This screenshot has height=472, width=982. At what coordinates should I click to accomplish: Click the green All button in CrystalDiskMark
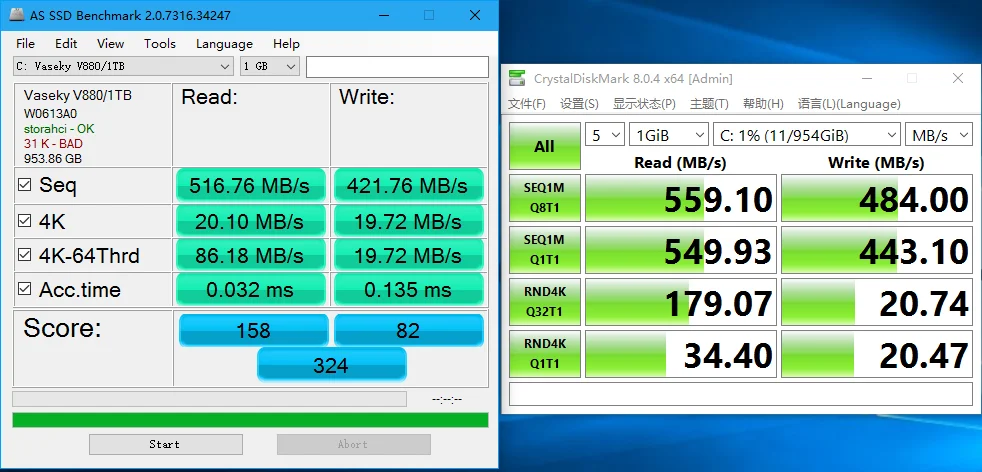coord(544,146)
